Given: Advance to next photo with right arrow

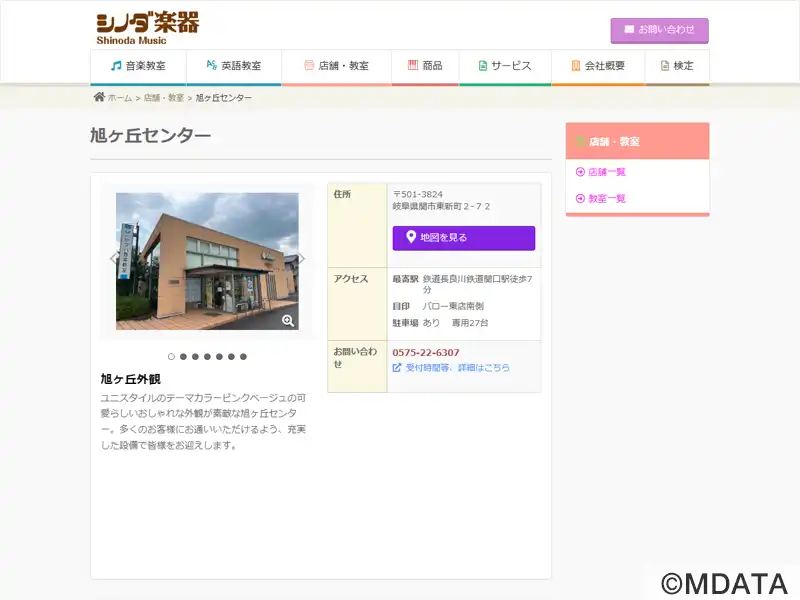Looking at the screenshot, I should coord(302,259).
